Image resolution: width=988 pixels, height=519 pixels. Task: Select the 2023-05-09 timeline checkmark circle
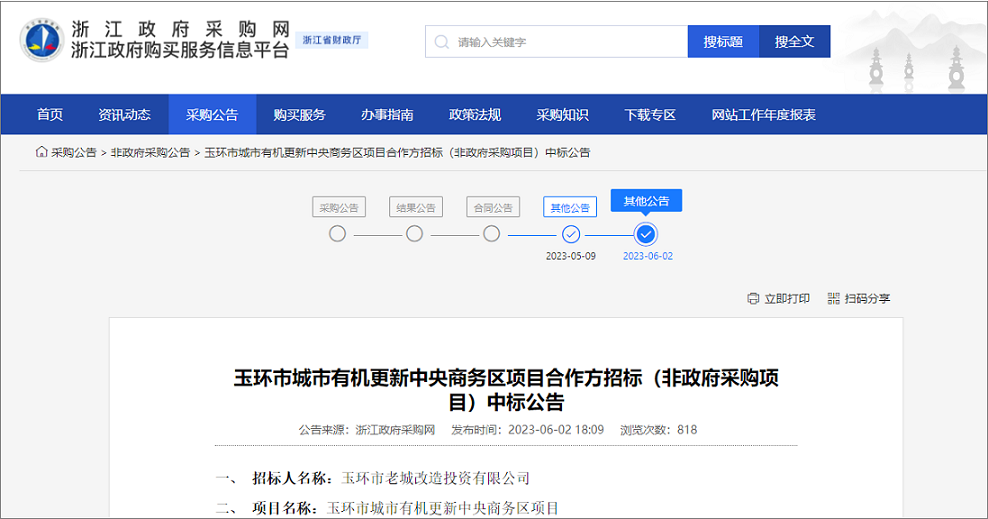[570, 234]
